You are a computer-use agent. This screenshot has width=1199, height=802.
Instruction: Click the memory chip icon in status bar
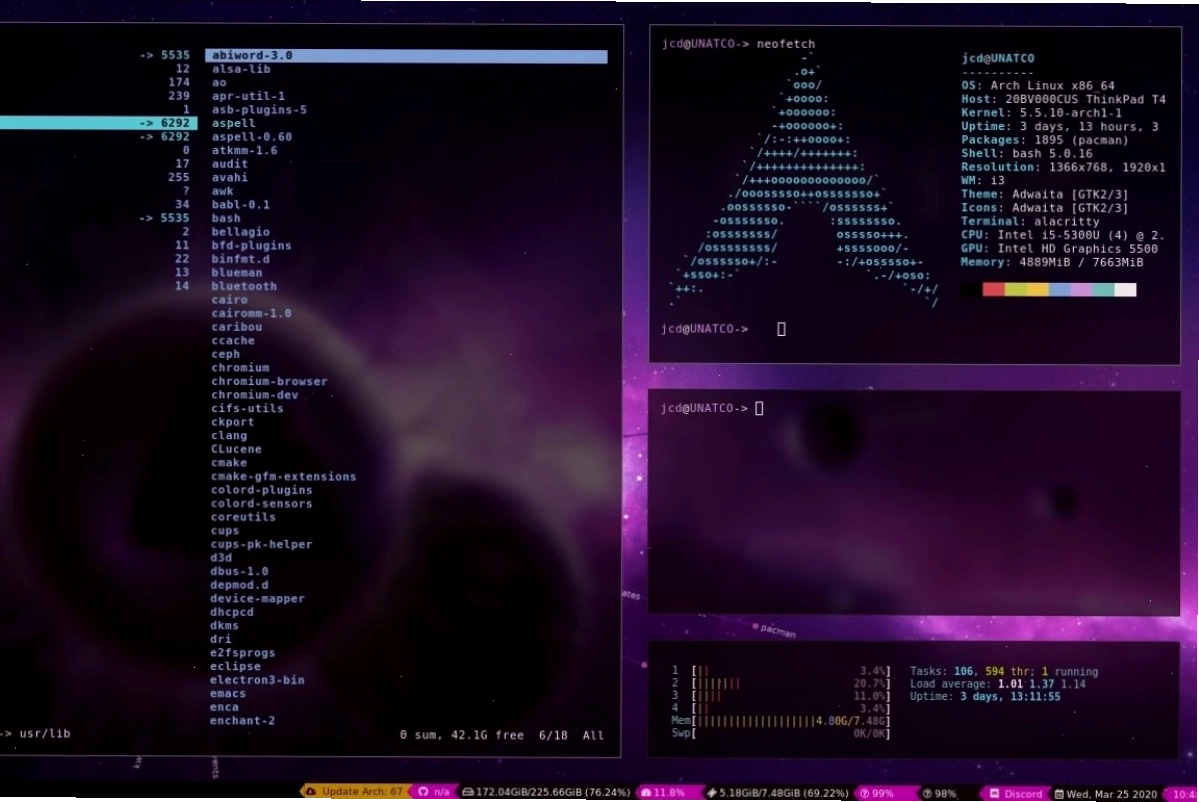pos(711,793)
